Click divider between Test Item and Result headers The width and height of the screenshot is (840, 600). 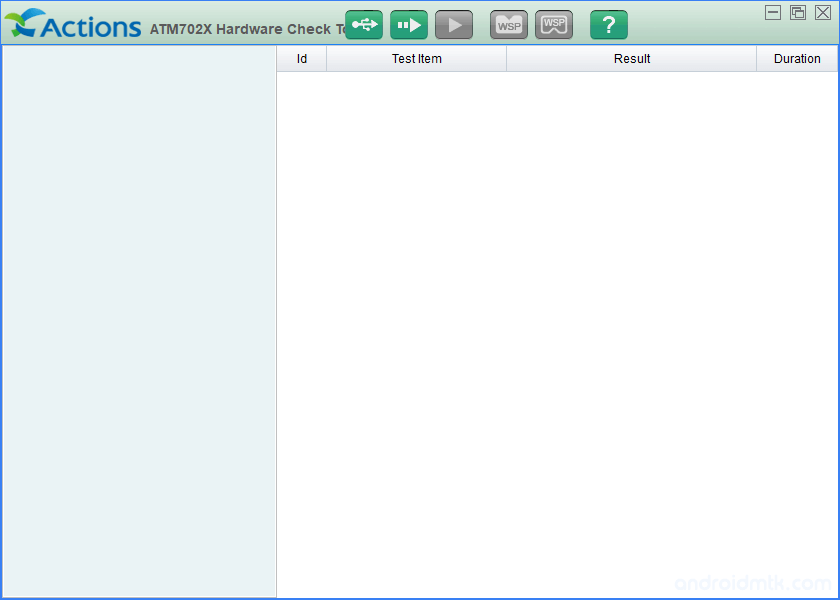(507, 59)
